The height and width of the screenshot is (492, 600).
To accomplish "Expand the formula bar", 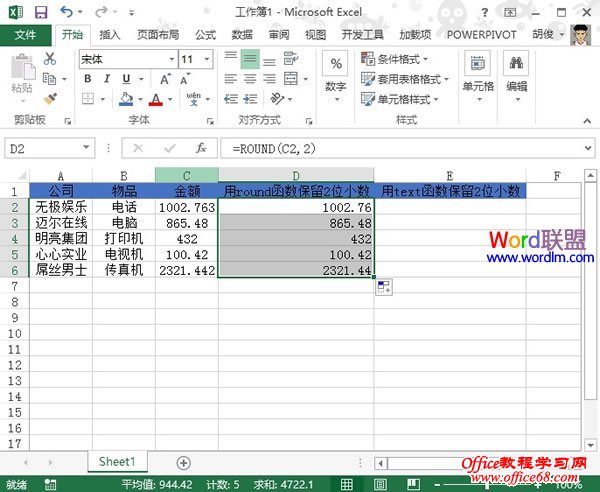I will point(588,148).
